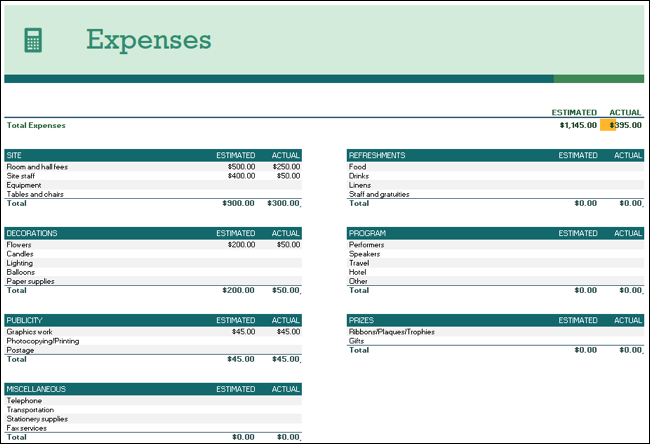Image resolution: width=650 pixels, height=444 pixels.
Task: Click the Flowers estimated $200.00 cell
Action: point(241,245)
